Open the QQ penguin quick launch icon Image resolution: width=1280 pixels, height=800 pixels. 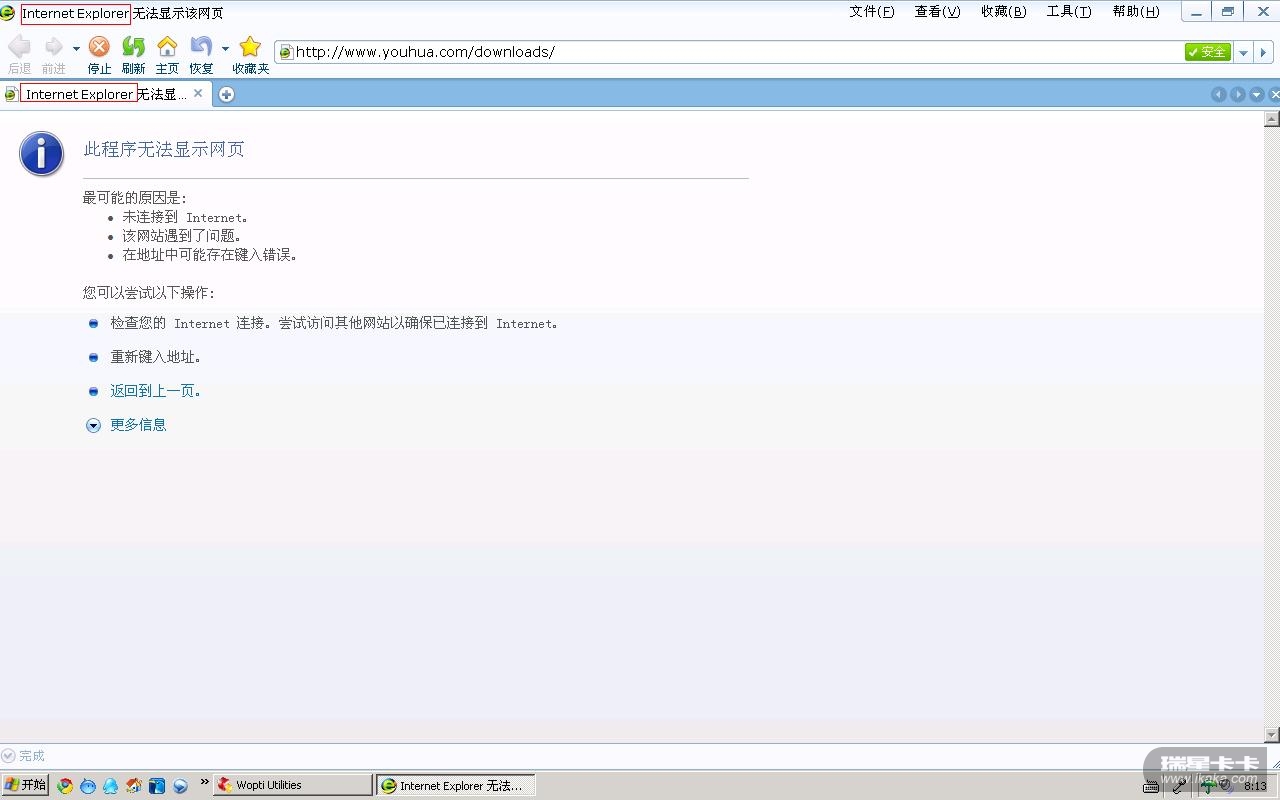111,786
